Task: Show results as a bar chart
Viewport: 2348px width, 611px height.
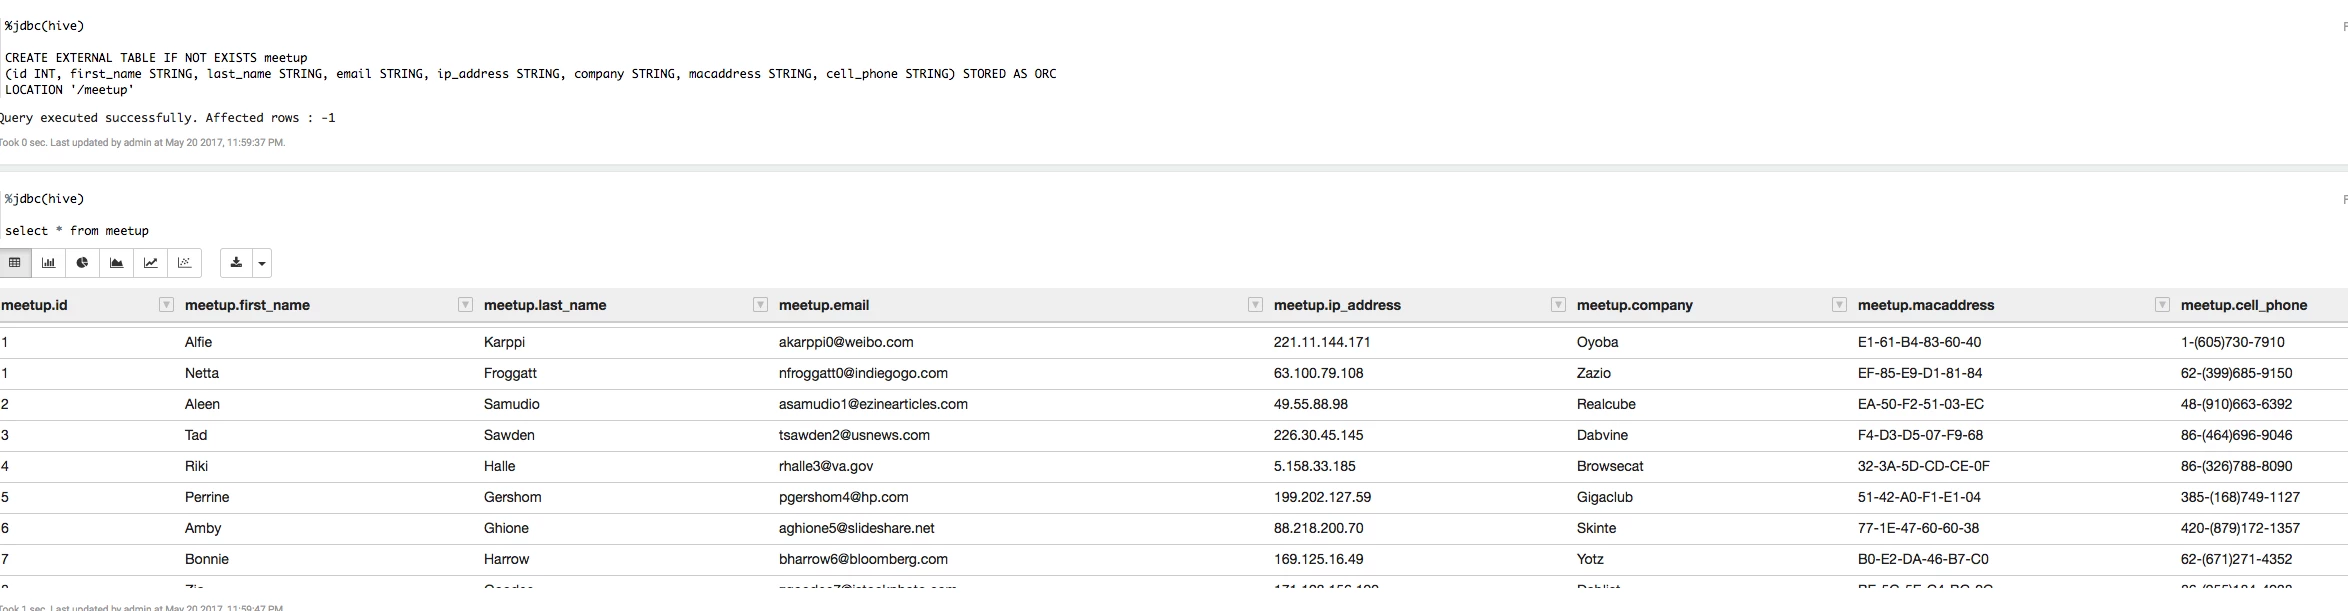Action: (x=48, y=263)
